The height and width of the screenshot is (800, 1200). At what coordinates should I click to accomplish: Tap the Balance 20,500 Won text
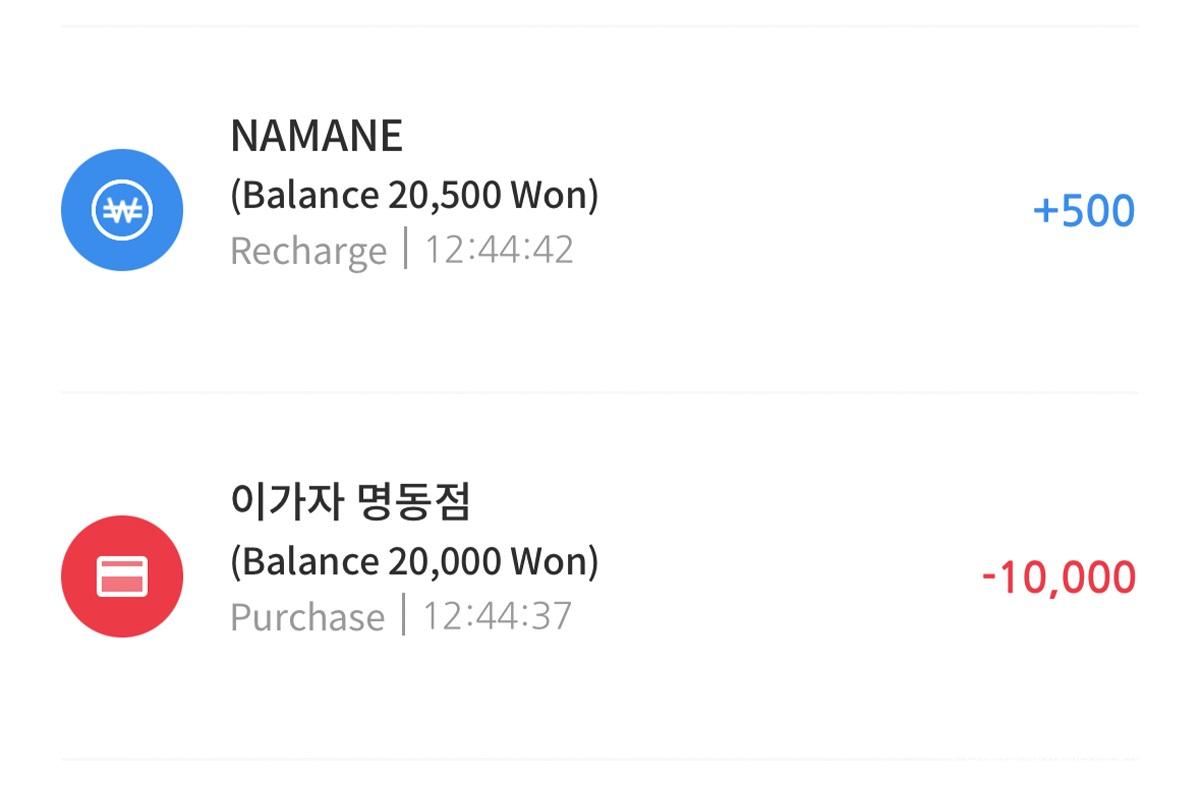[x=414, y=195]
